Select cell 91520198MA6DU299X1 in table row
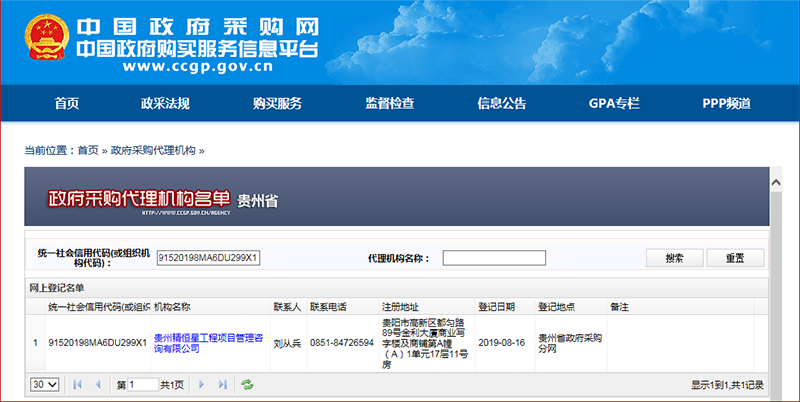 (x=97, y=343)
